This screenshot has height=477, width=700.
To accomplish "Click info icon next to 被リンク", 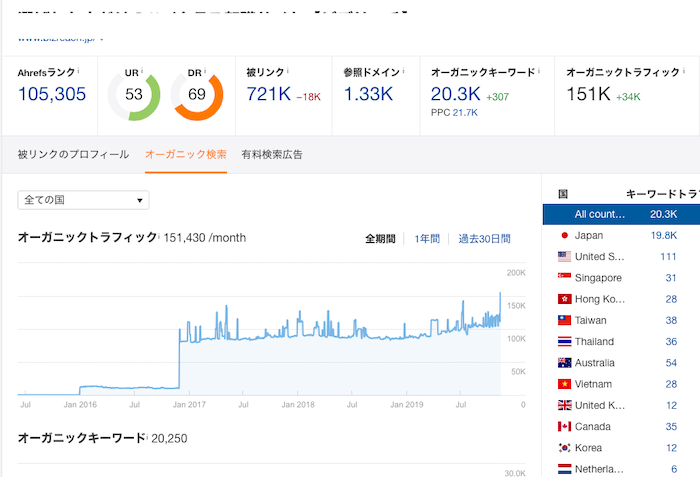I will pos(288,71).
